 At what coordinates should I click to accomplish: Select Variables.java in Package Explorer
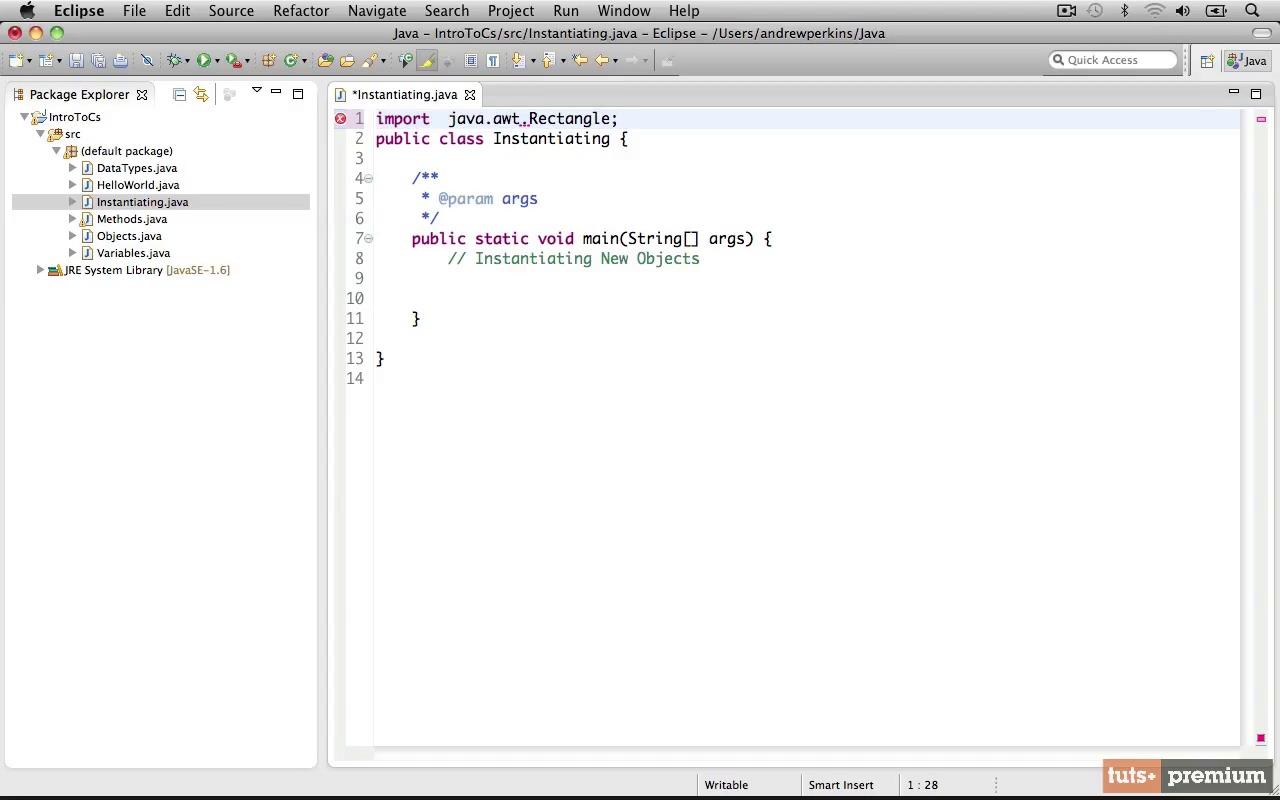[x=133, y=253]
